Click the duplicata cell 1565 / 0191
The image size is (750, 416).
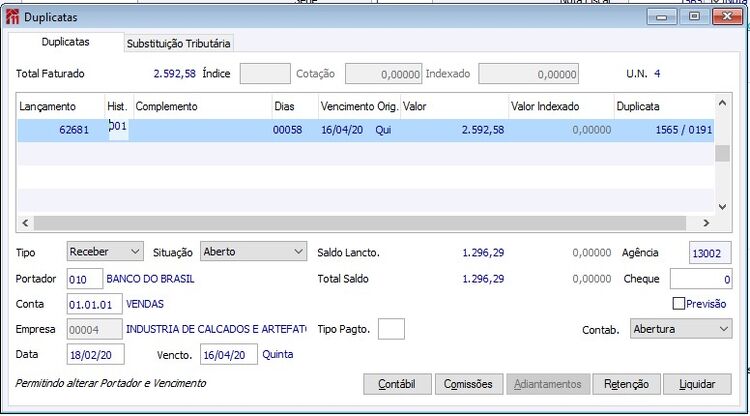coord(684,130)
